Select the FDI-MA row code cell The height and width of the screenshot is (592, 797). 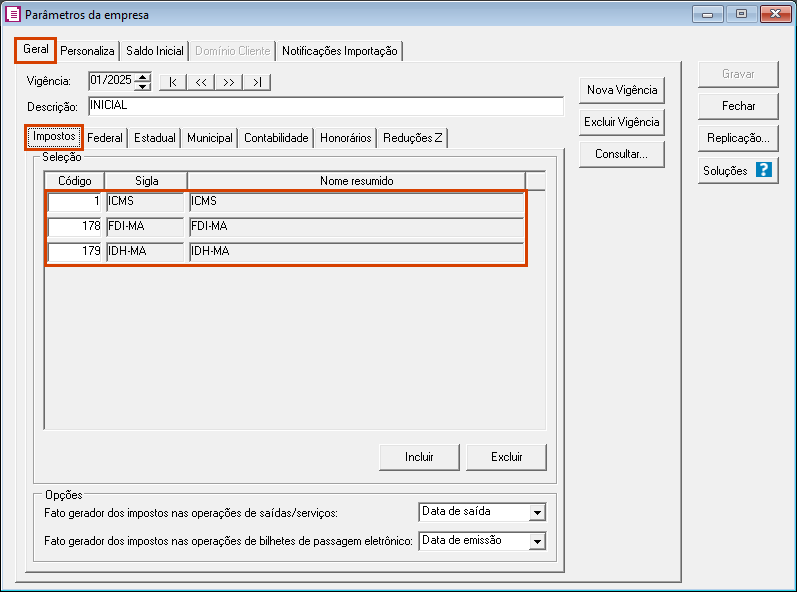pos(75,227)
